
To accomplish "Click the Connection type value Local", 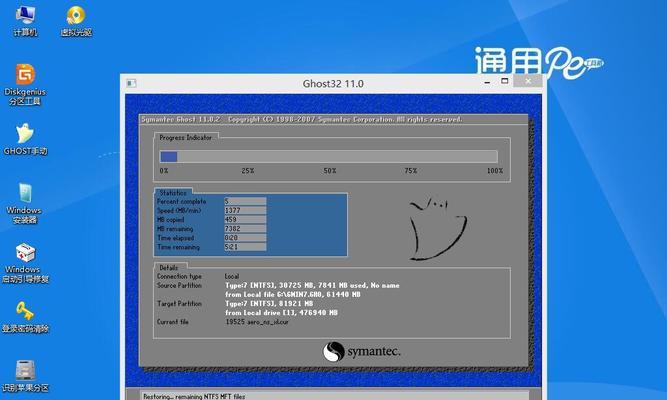I will point(232,276).
